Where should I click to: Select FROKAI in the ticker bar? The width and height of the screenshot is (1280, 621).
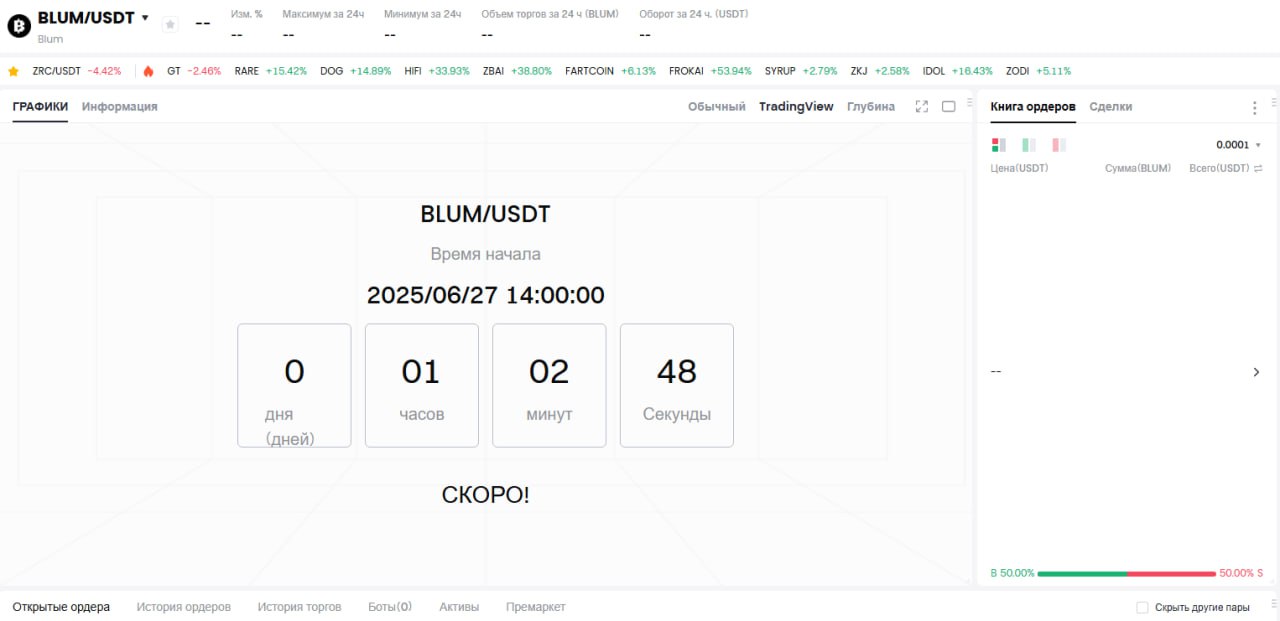tap(710, 71)
